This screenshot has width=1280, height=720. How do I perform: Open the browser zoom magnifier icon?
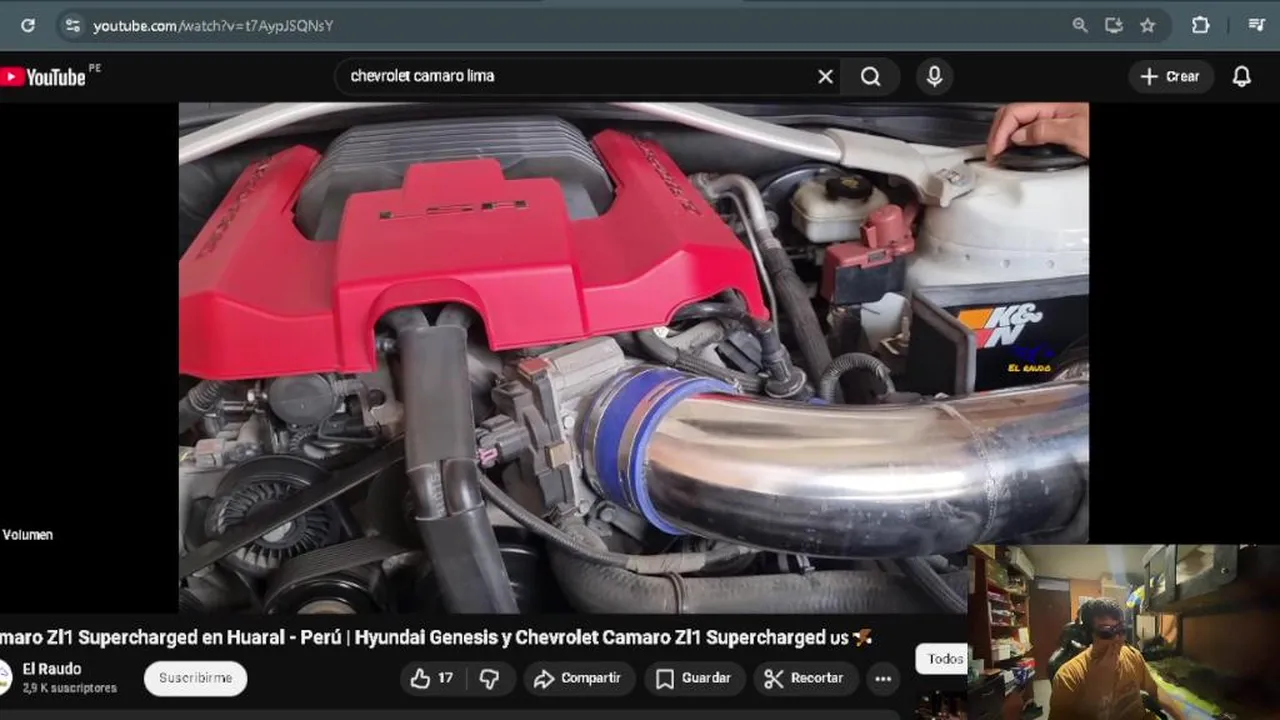[1080, 26]
